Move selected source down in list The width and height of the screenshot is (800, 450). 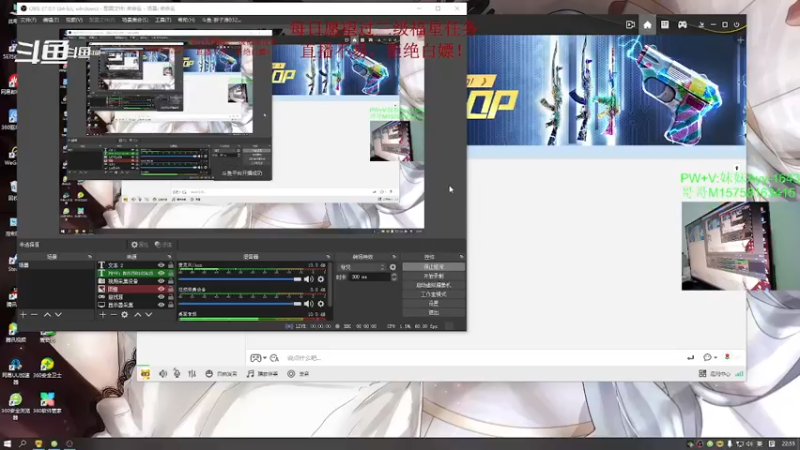(x=148, y=315)
